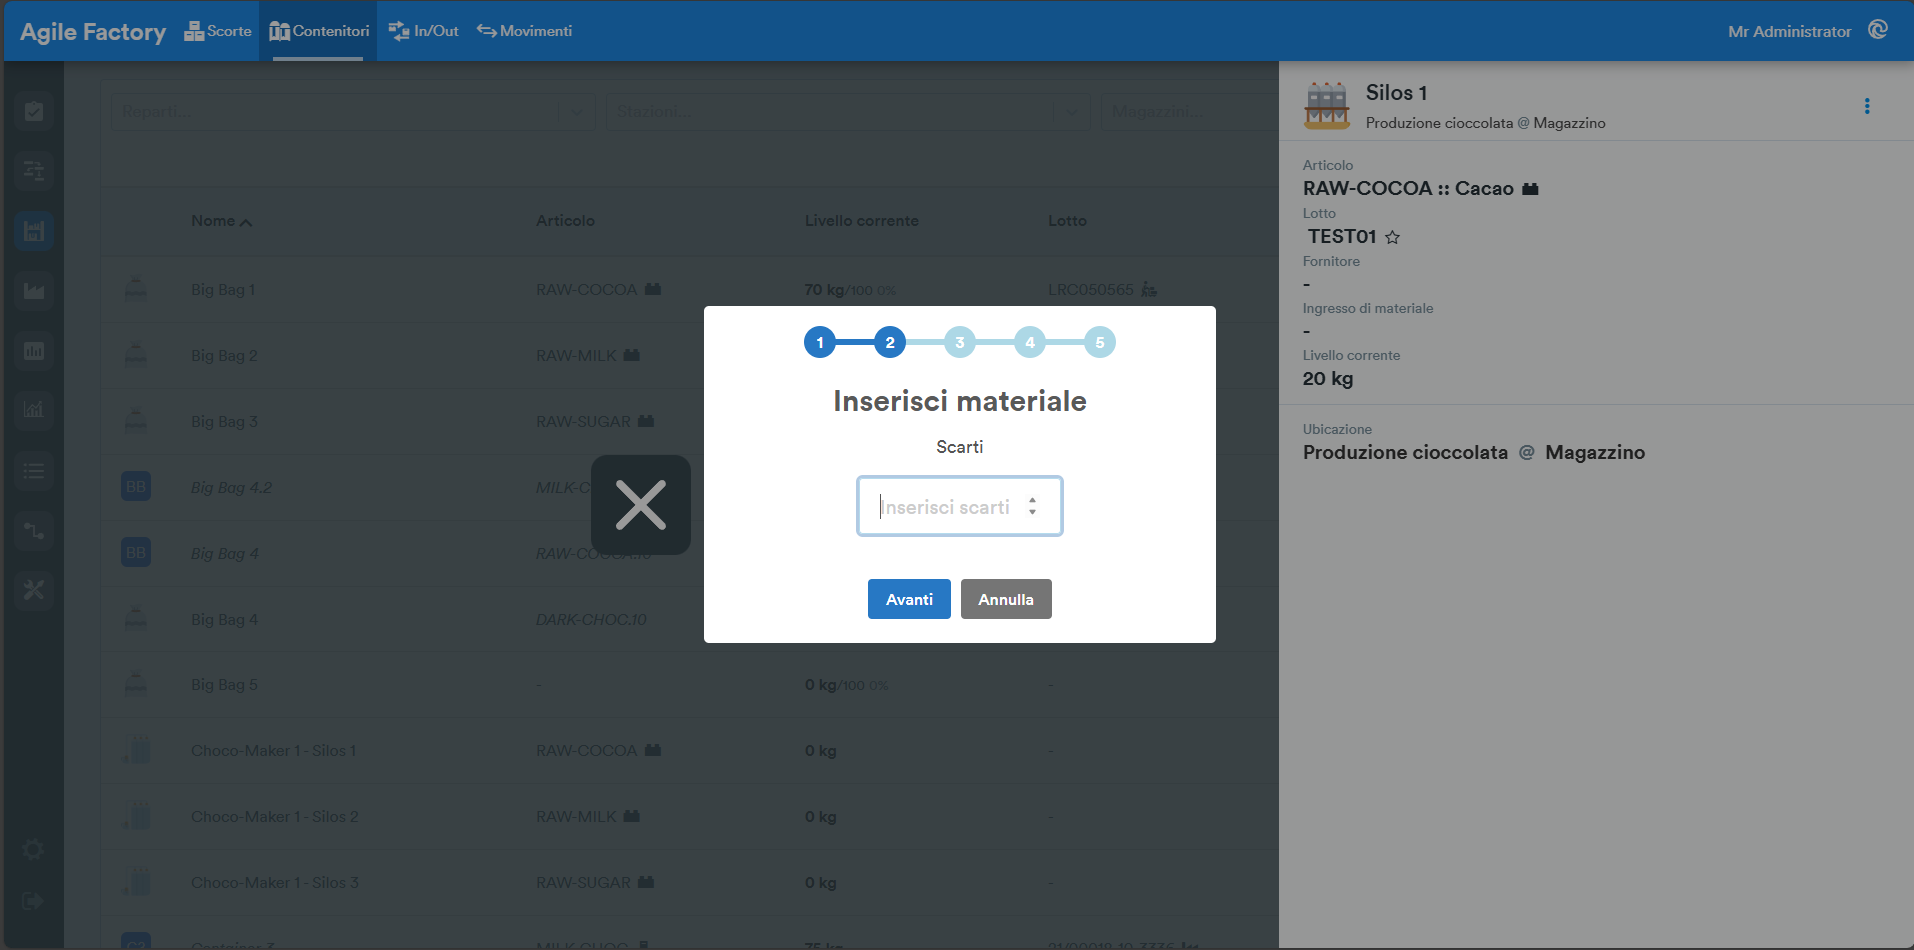Switch to the In/Out tab

(x=424, y=31)
